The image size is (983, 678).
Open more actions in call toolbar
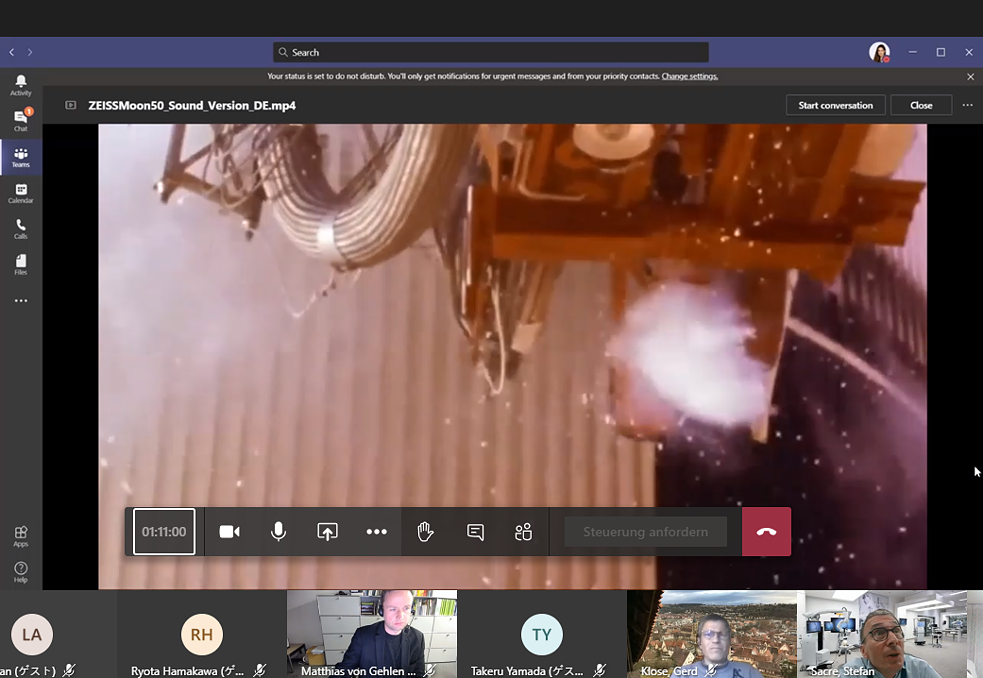click(376, 532)
